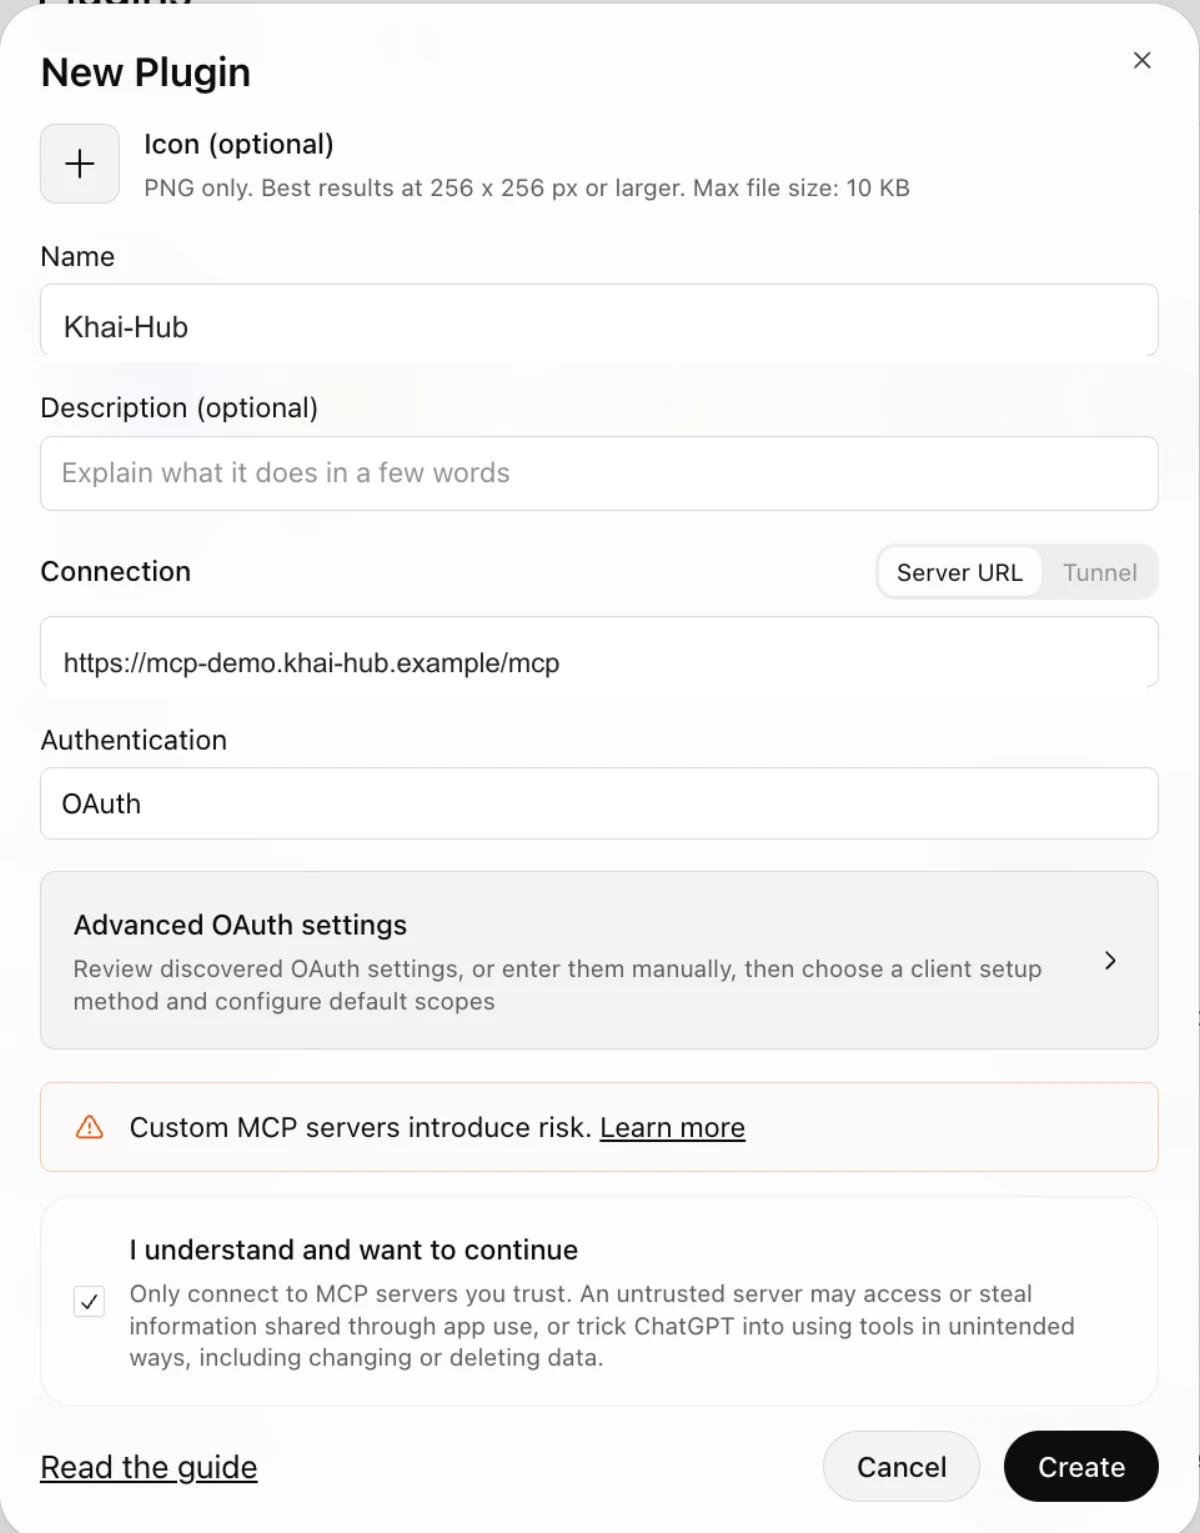Click the Authentication label
Image resolution: width=1200 pixels, height=1533 pixels.
pyautogui.click(x=134, y=740)
